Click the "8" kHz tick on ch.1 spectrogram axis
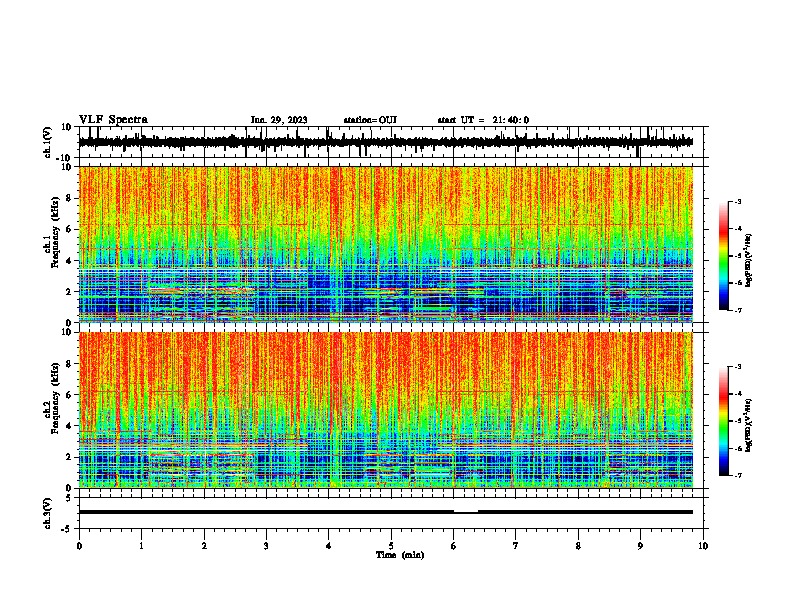This screenshot has width=792, height=612. (x=69, y=198)
